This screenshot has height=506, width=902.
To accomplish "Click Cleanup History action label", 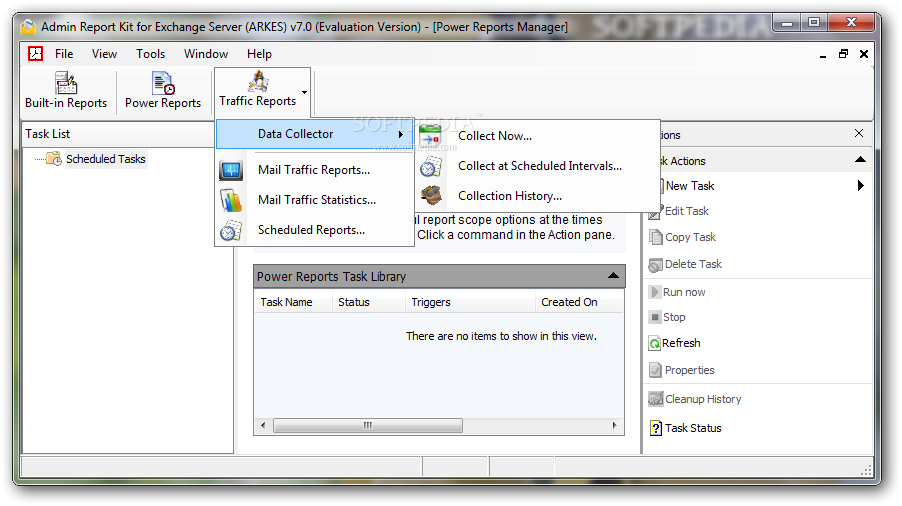I will (x=703, y=400).
